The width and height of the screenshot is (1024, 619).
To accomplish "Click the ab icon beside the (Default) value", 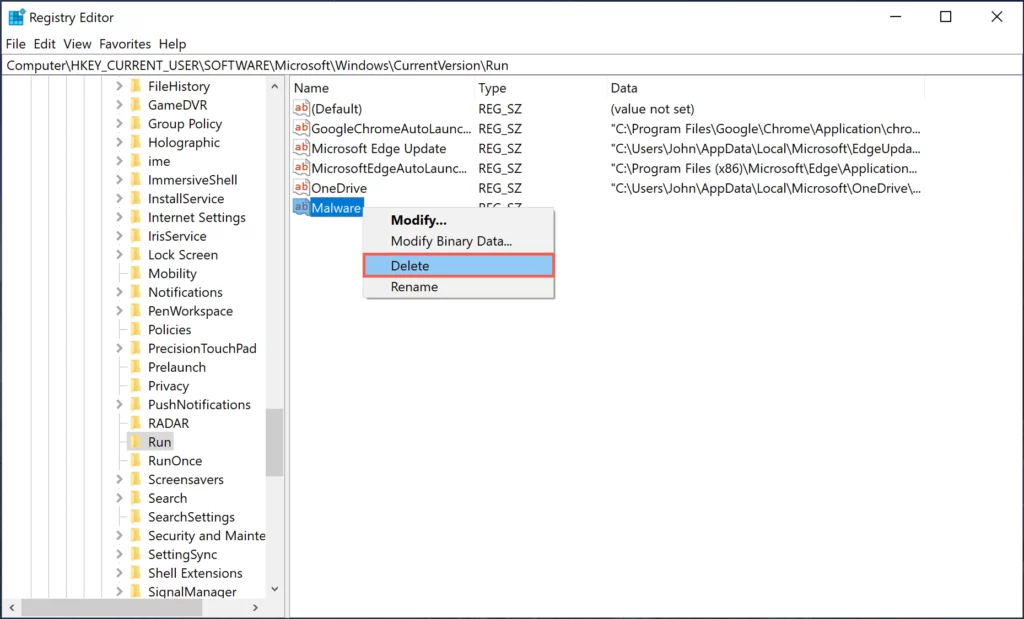I will tap(302, 108).
